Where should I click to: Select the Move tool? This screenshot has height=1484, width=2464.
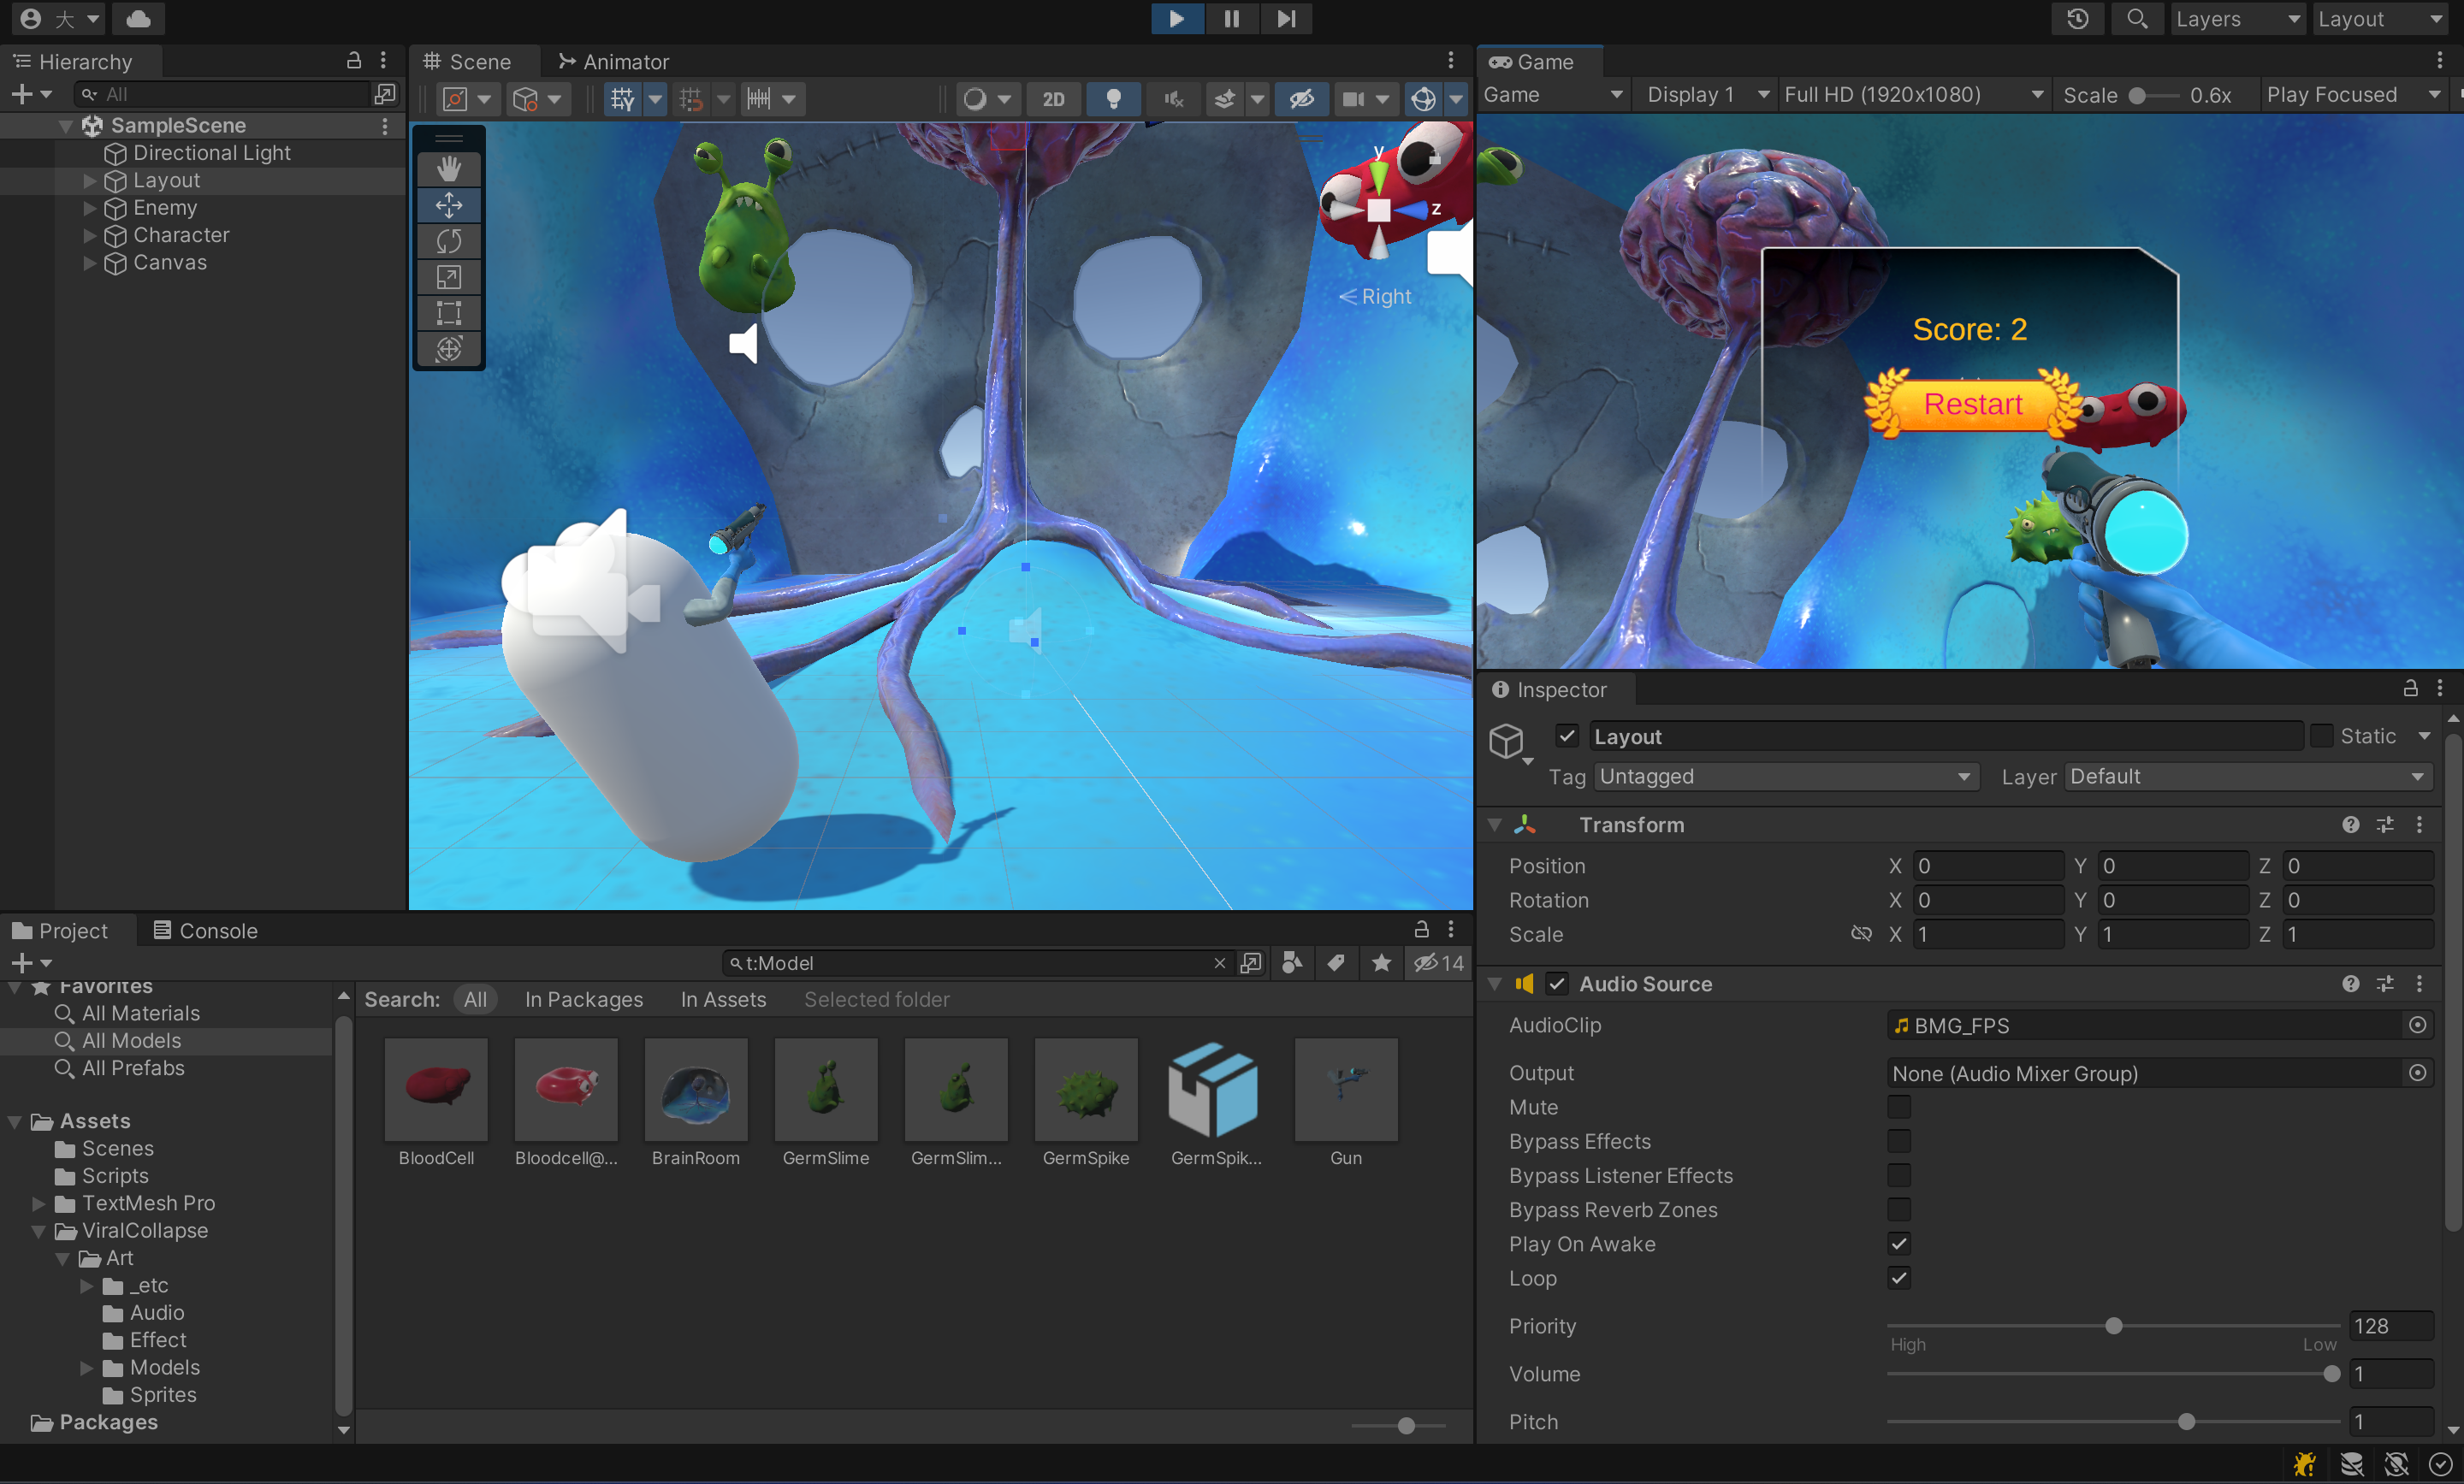pyautogui.click(x=448, y=205)
